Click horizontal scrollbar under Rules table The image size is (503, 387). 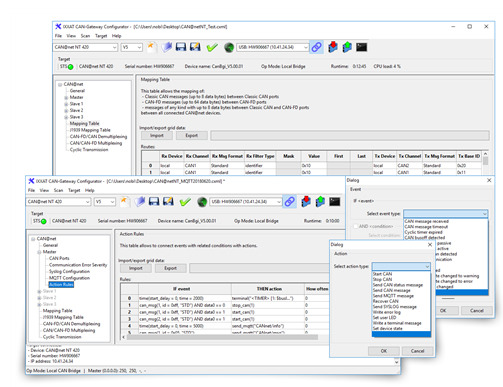point(222,337)
